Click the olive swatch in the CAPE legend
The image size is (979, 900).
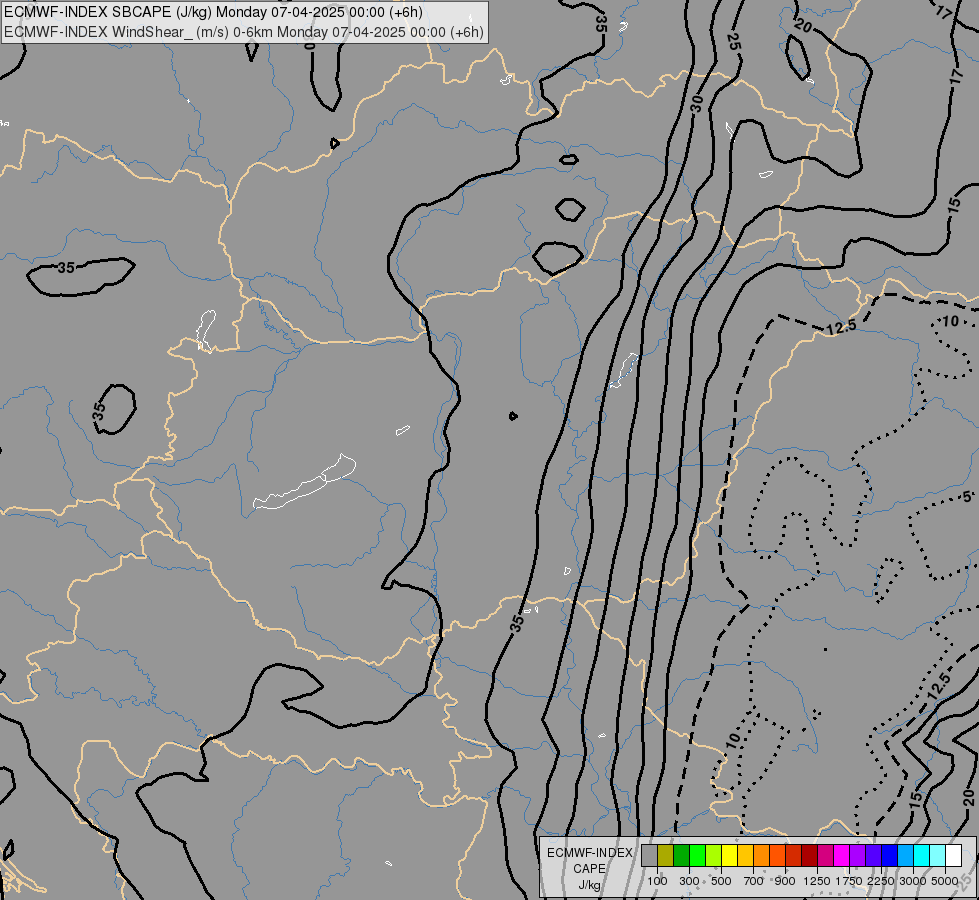(666, 856)
